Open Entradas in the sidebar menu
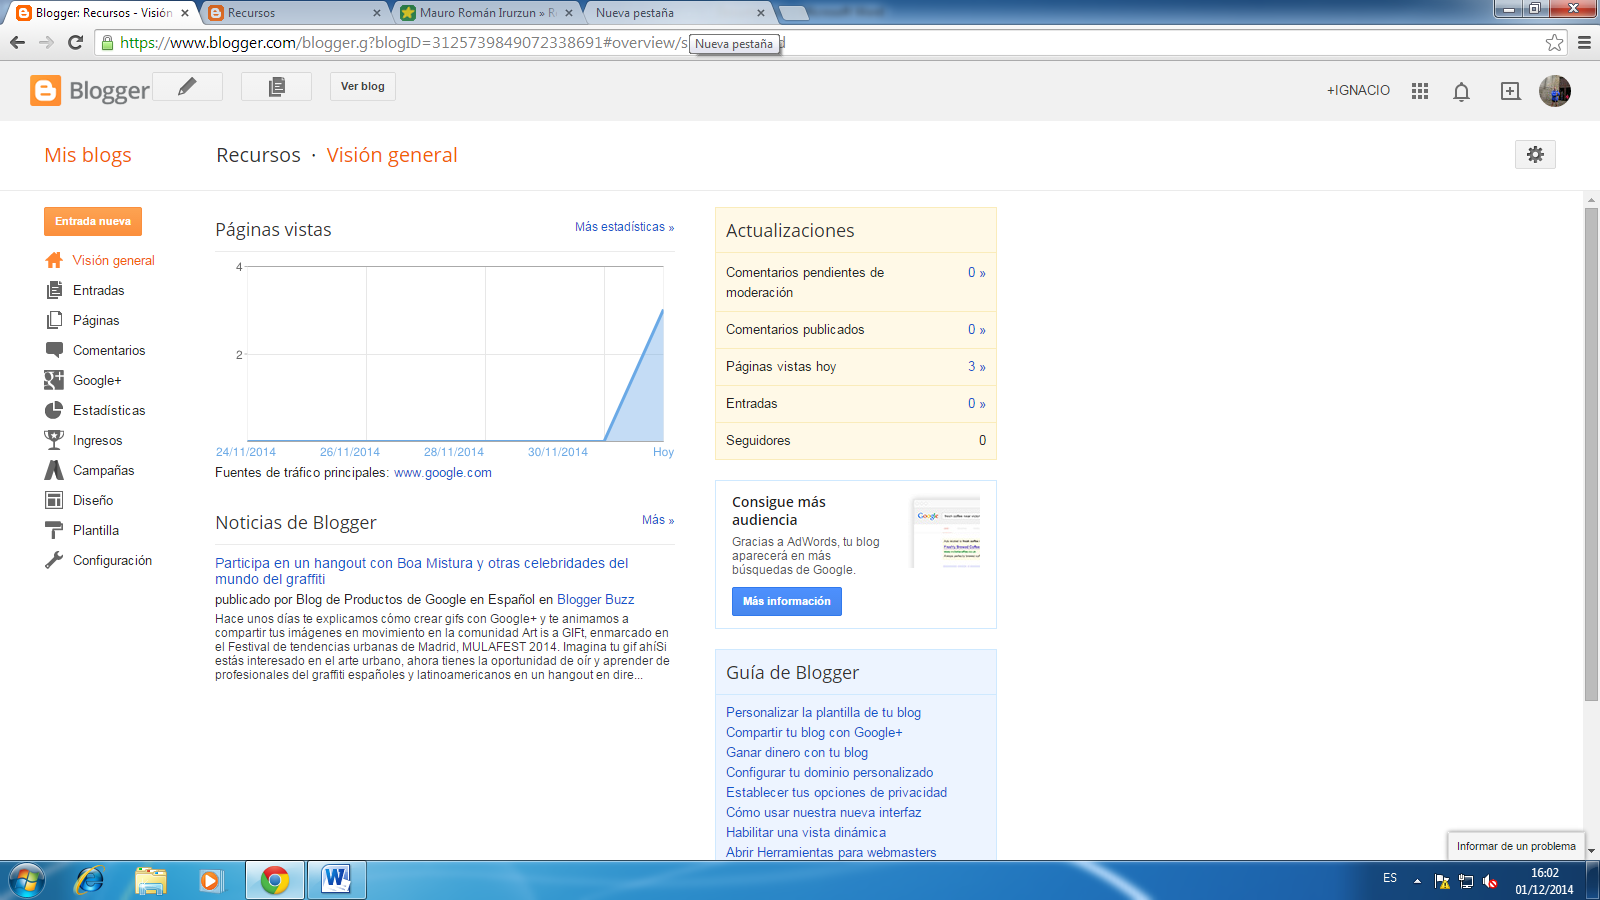This screenshot has height=900, width=1600. [99, 290]
